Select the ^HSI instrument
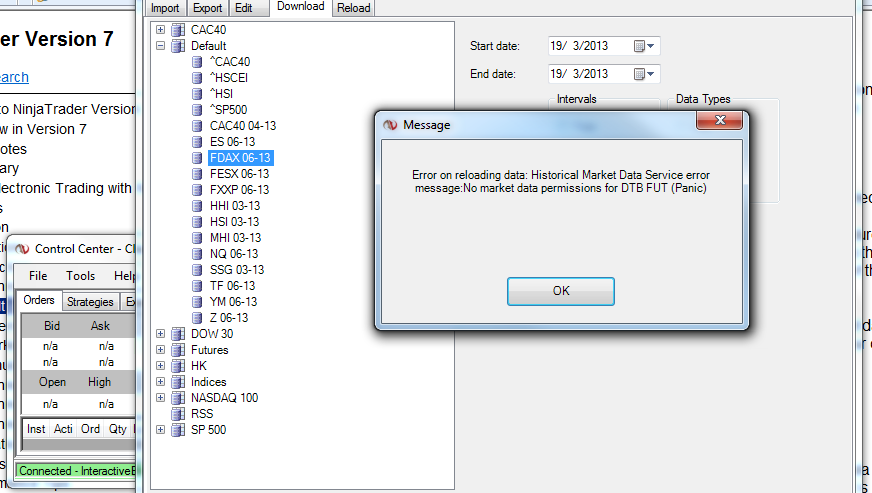 [x=221, y=94]
